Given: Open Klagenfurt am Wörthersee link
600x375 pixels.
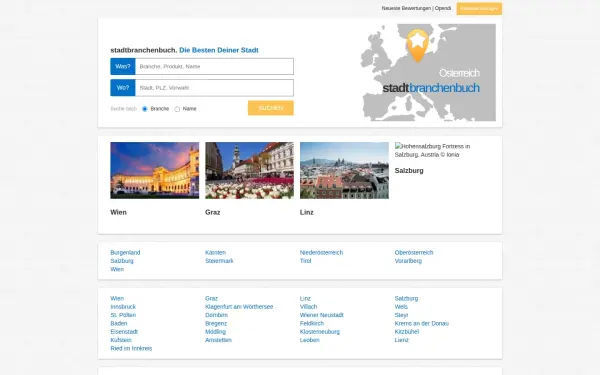Looking at the screenshot, I should [x=239, y=307].
